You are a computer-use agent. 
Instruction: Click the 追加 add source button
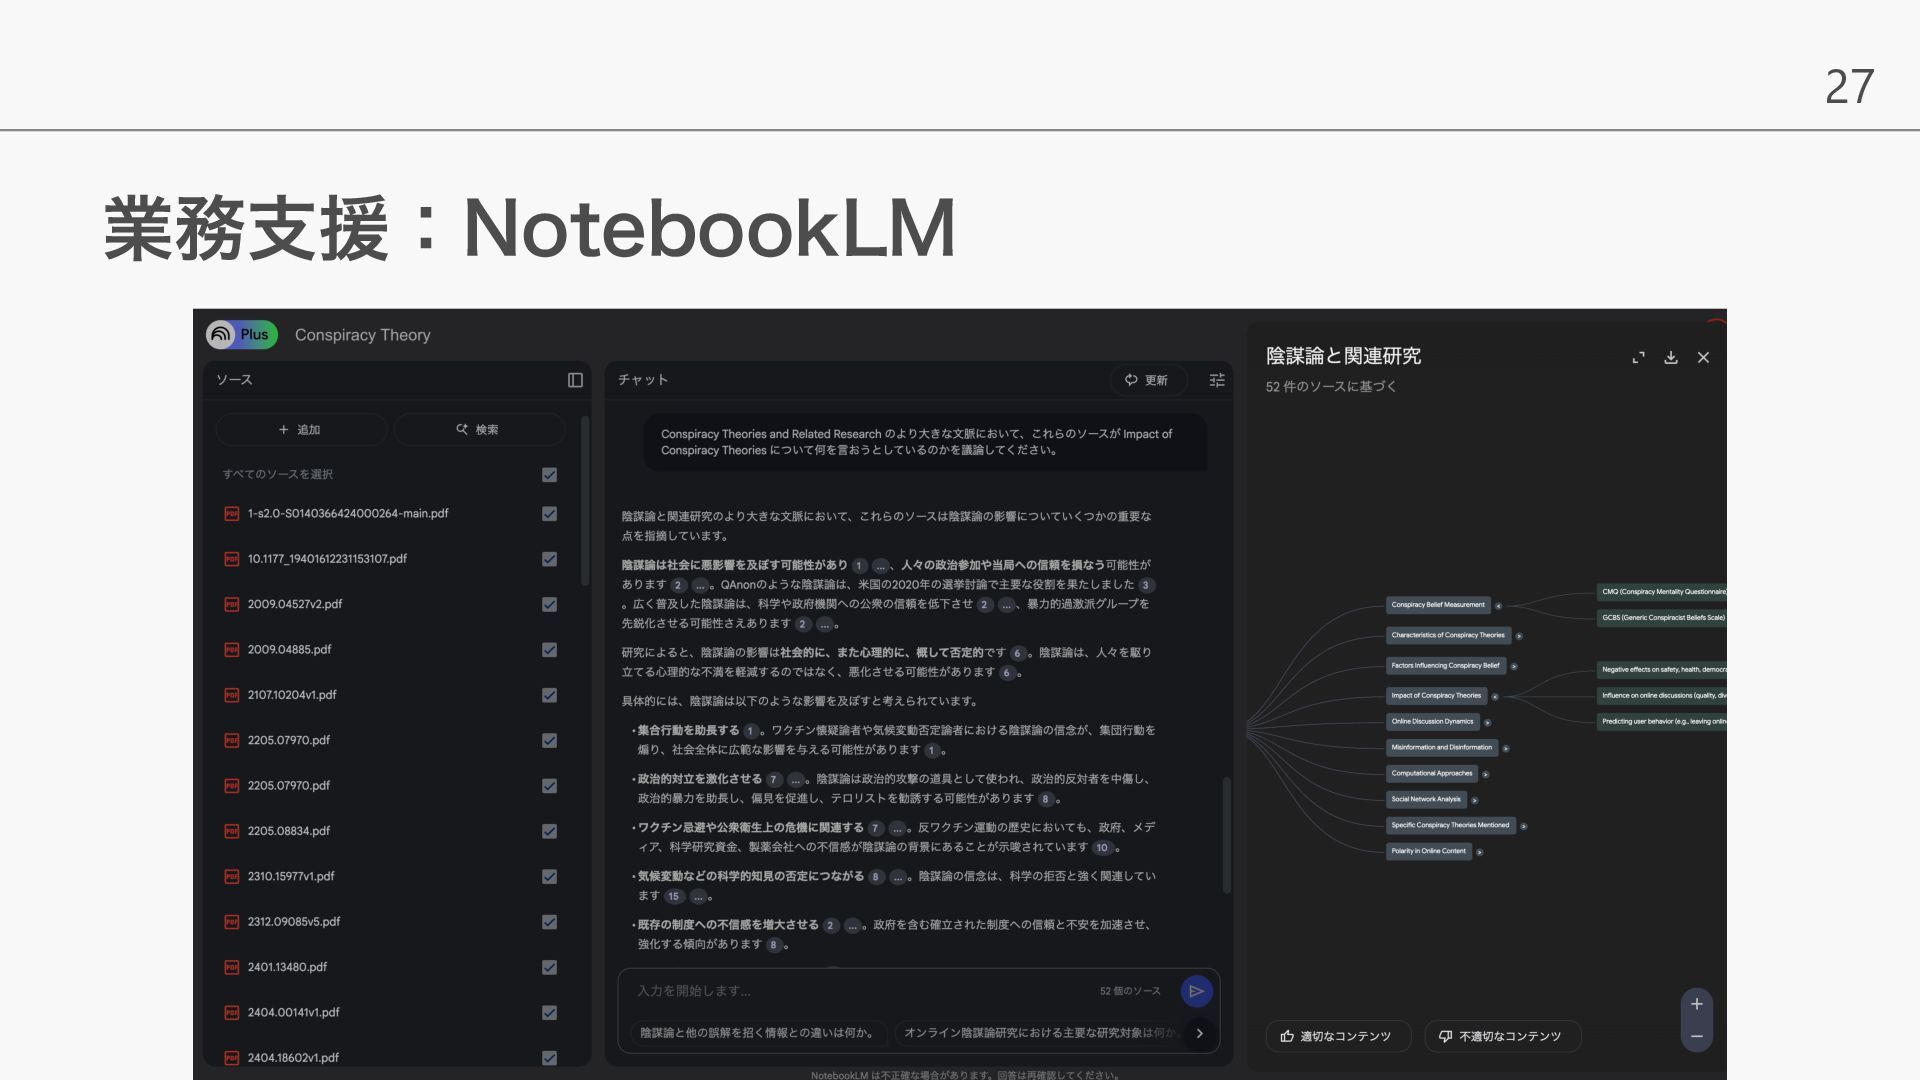300,430
